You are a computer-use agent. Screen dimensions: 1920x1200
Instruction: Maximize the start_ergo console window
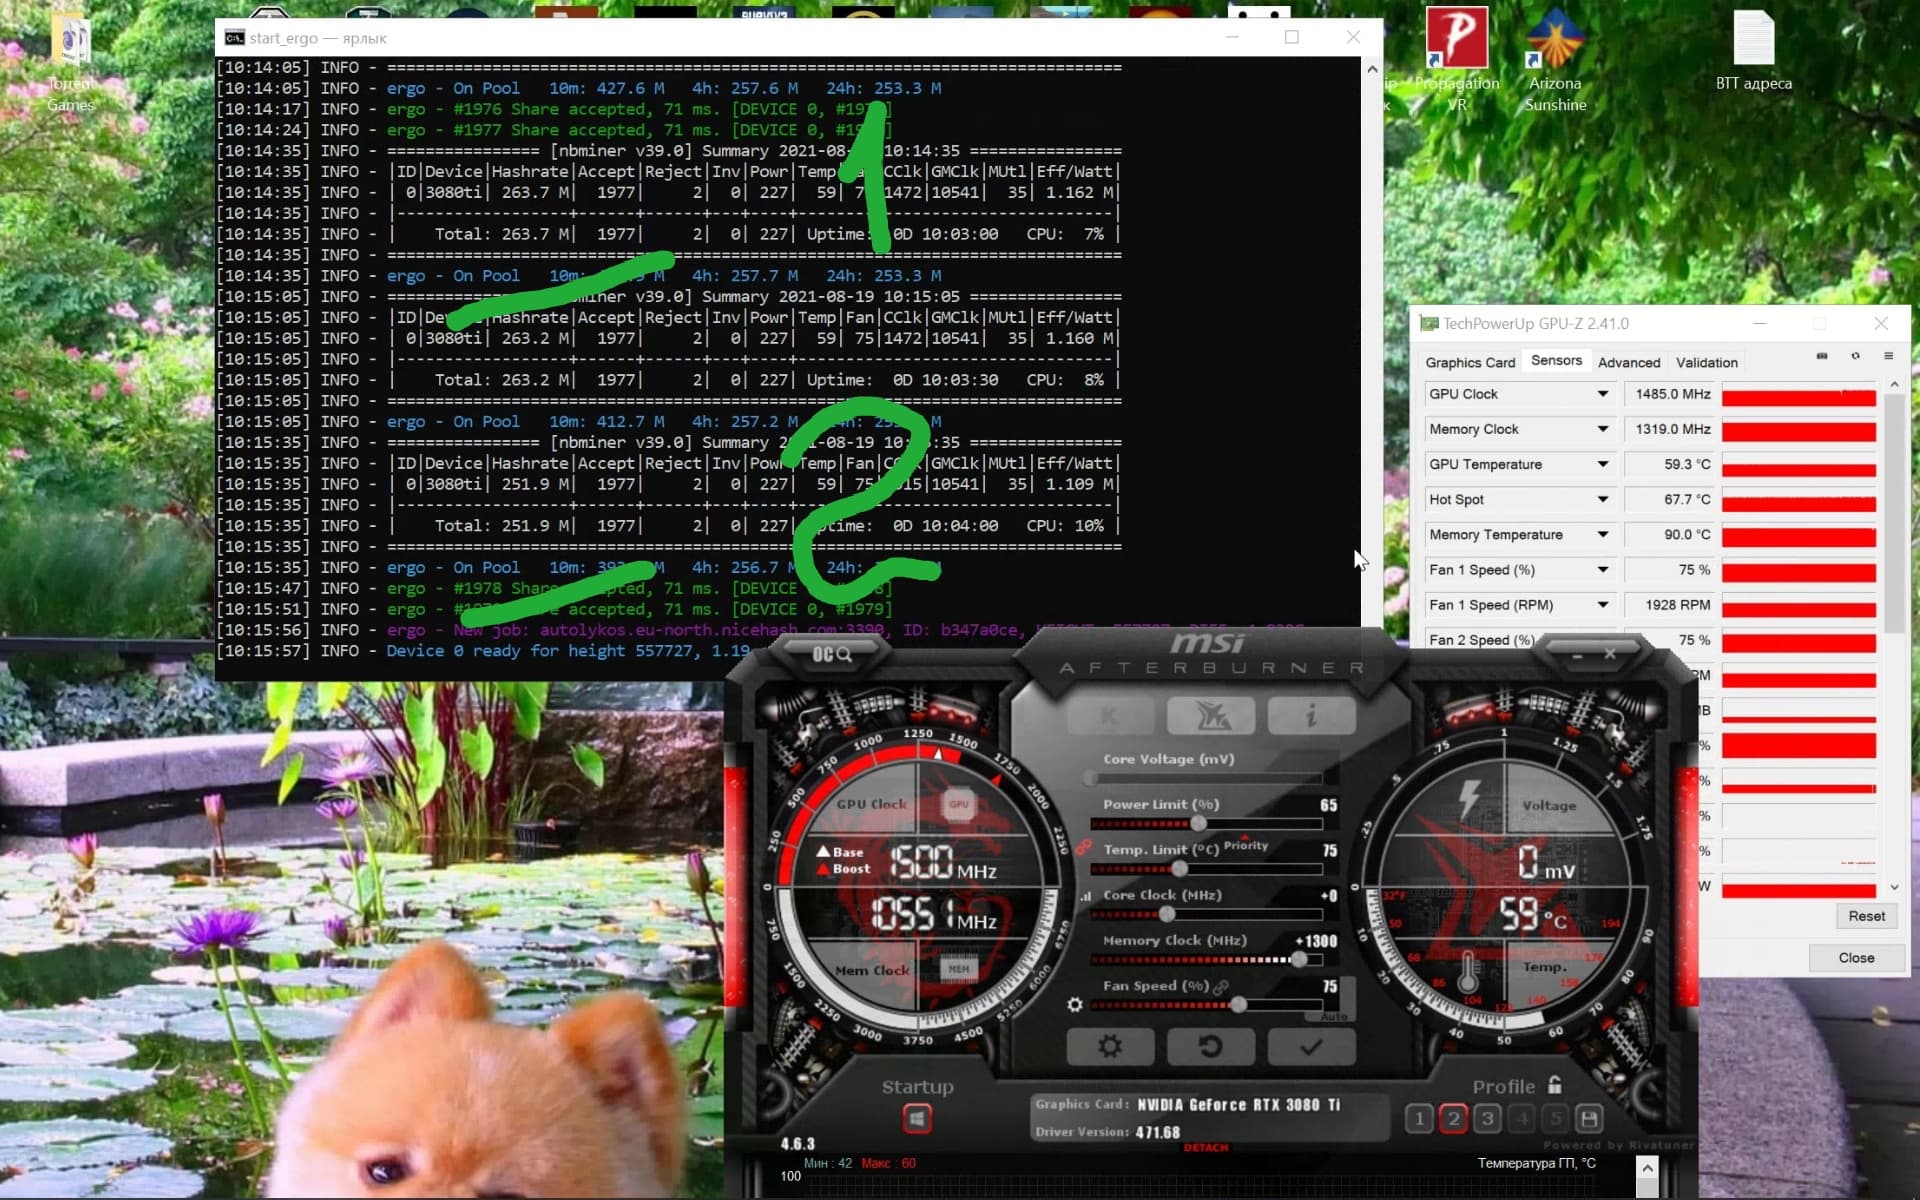(1292, 37)
